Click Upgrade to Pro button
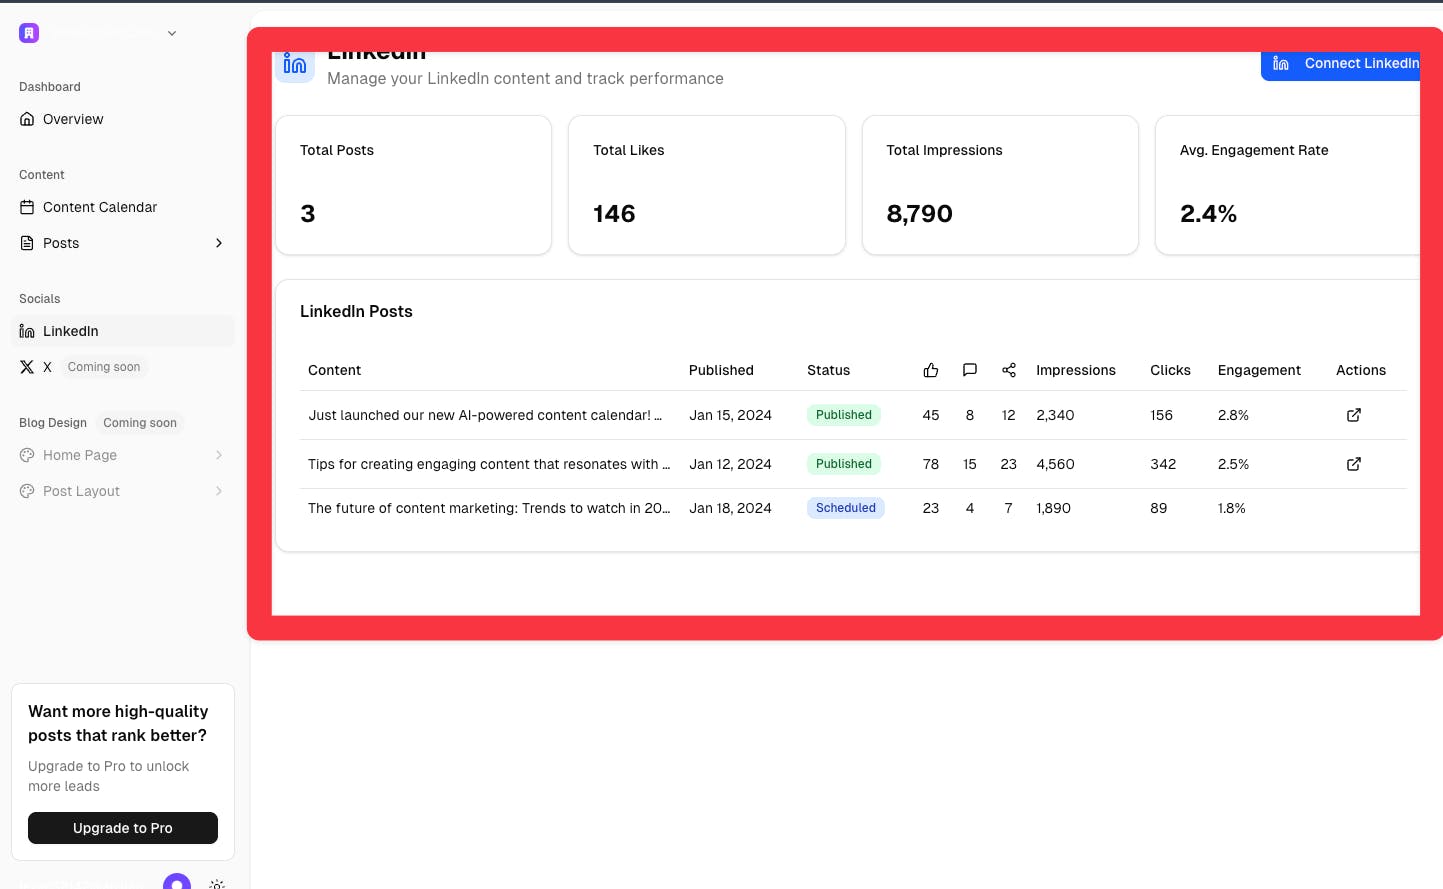Image resolution: width=1443 pixels, height=889 pixels. [123, 828]
